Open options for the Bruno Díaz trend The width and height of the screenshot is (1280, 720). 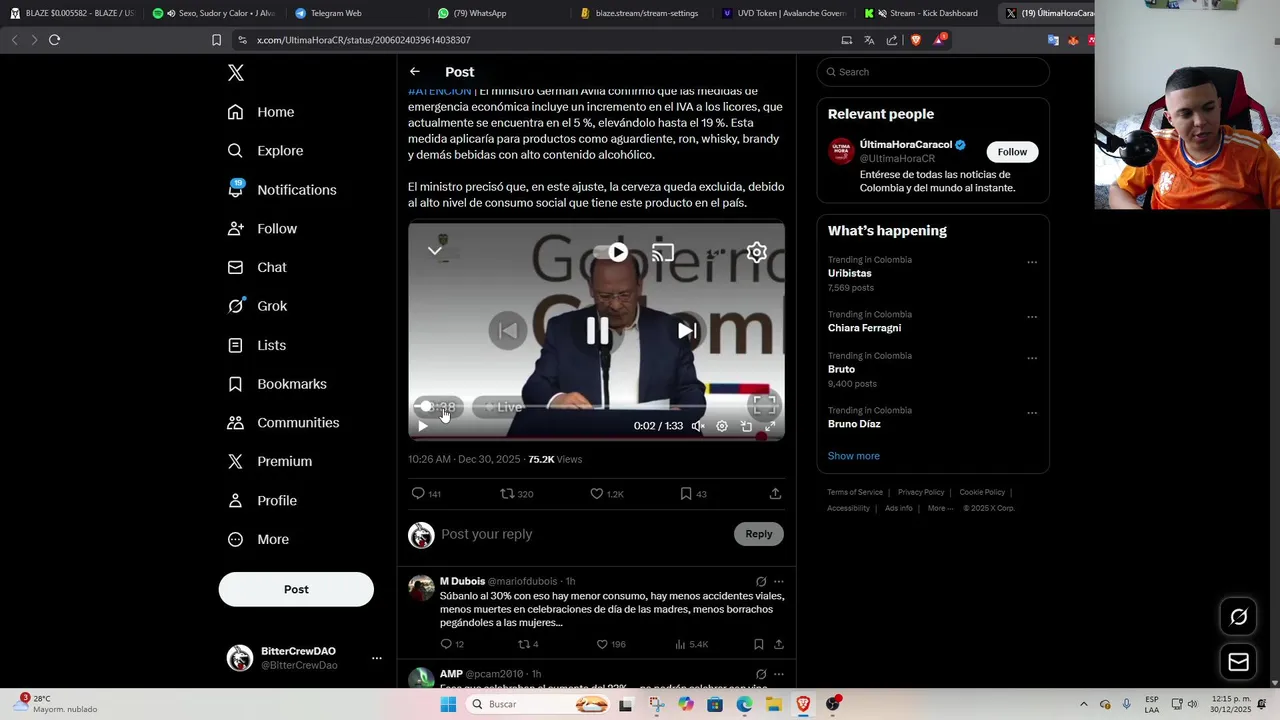tap(1032, 413)
